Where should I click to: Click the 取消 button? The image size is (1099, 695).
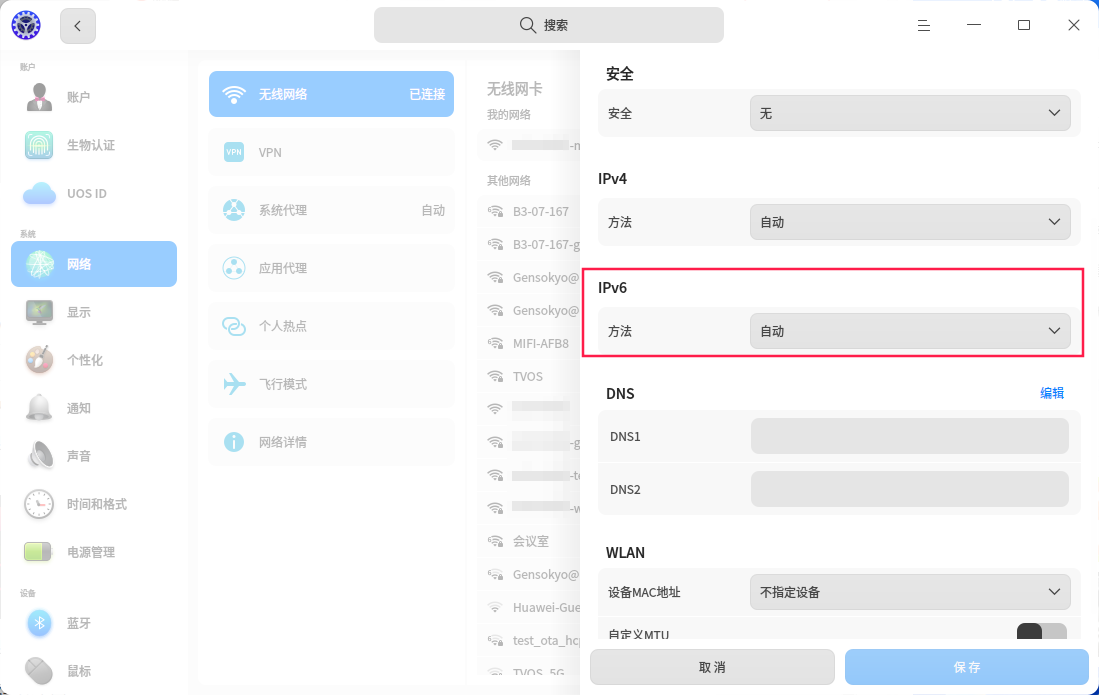click(x=712, y=667)
